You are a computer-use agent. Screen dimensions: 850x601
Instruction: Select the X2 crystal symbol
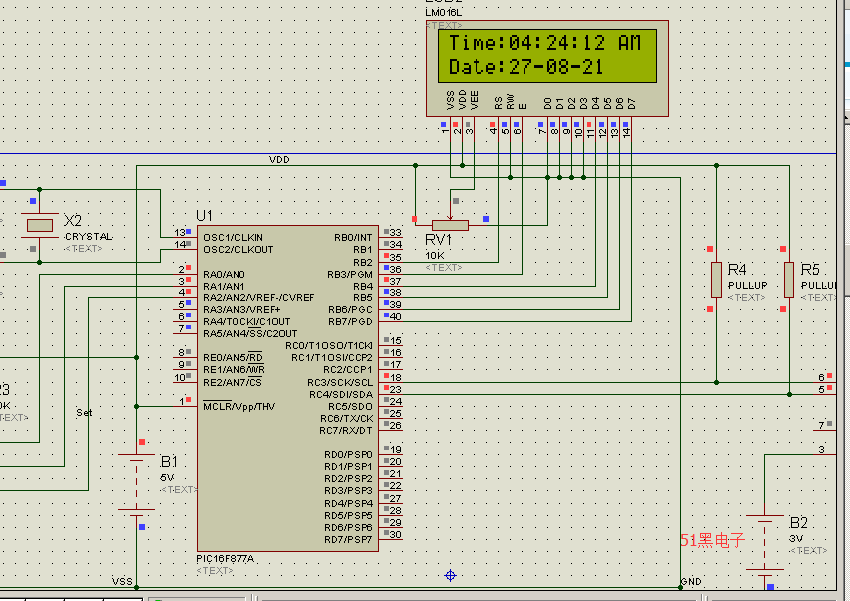pos(40,225)
